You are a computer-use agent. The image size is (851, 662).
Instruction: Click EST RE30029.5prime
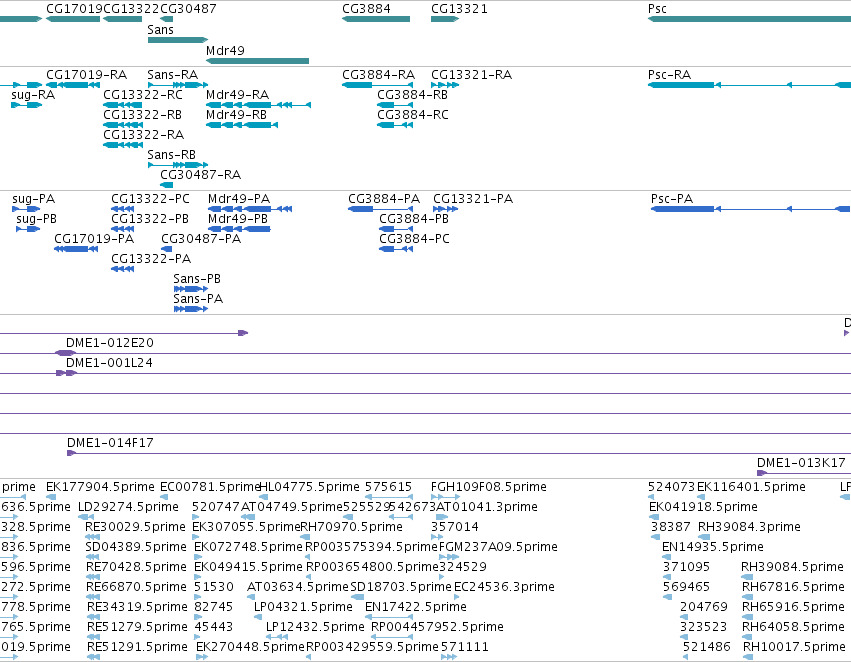(x=135, y=527)
